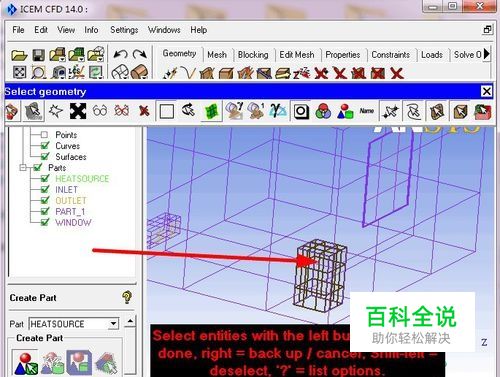
Task: Close the Select geometry toolbar
Action: (x=486, y=91)
